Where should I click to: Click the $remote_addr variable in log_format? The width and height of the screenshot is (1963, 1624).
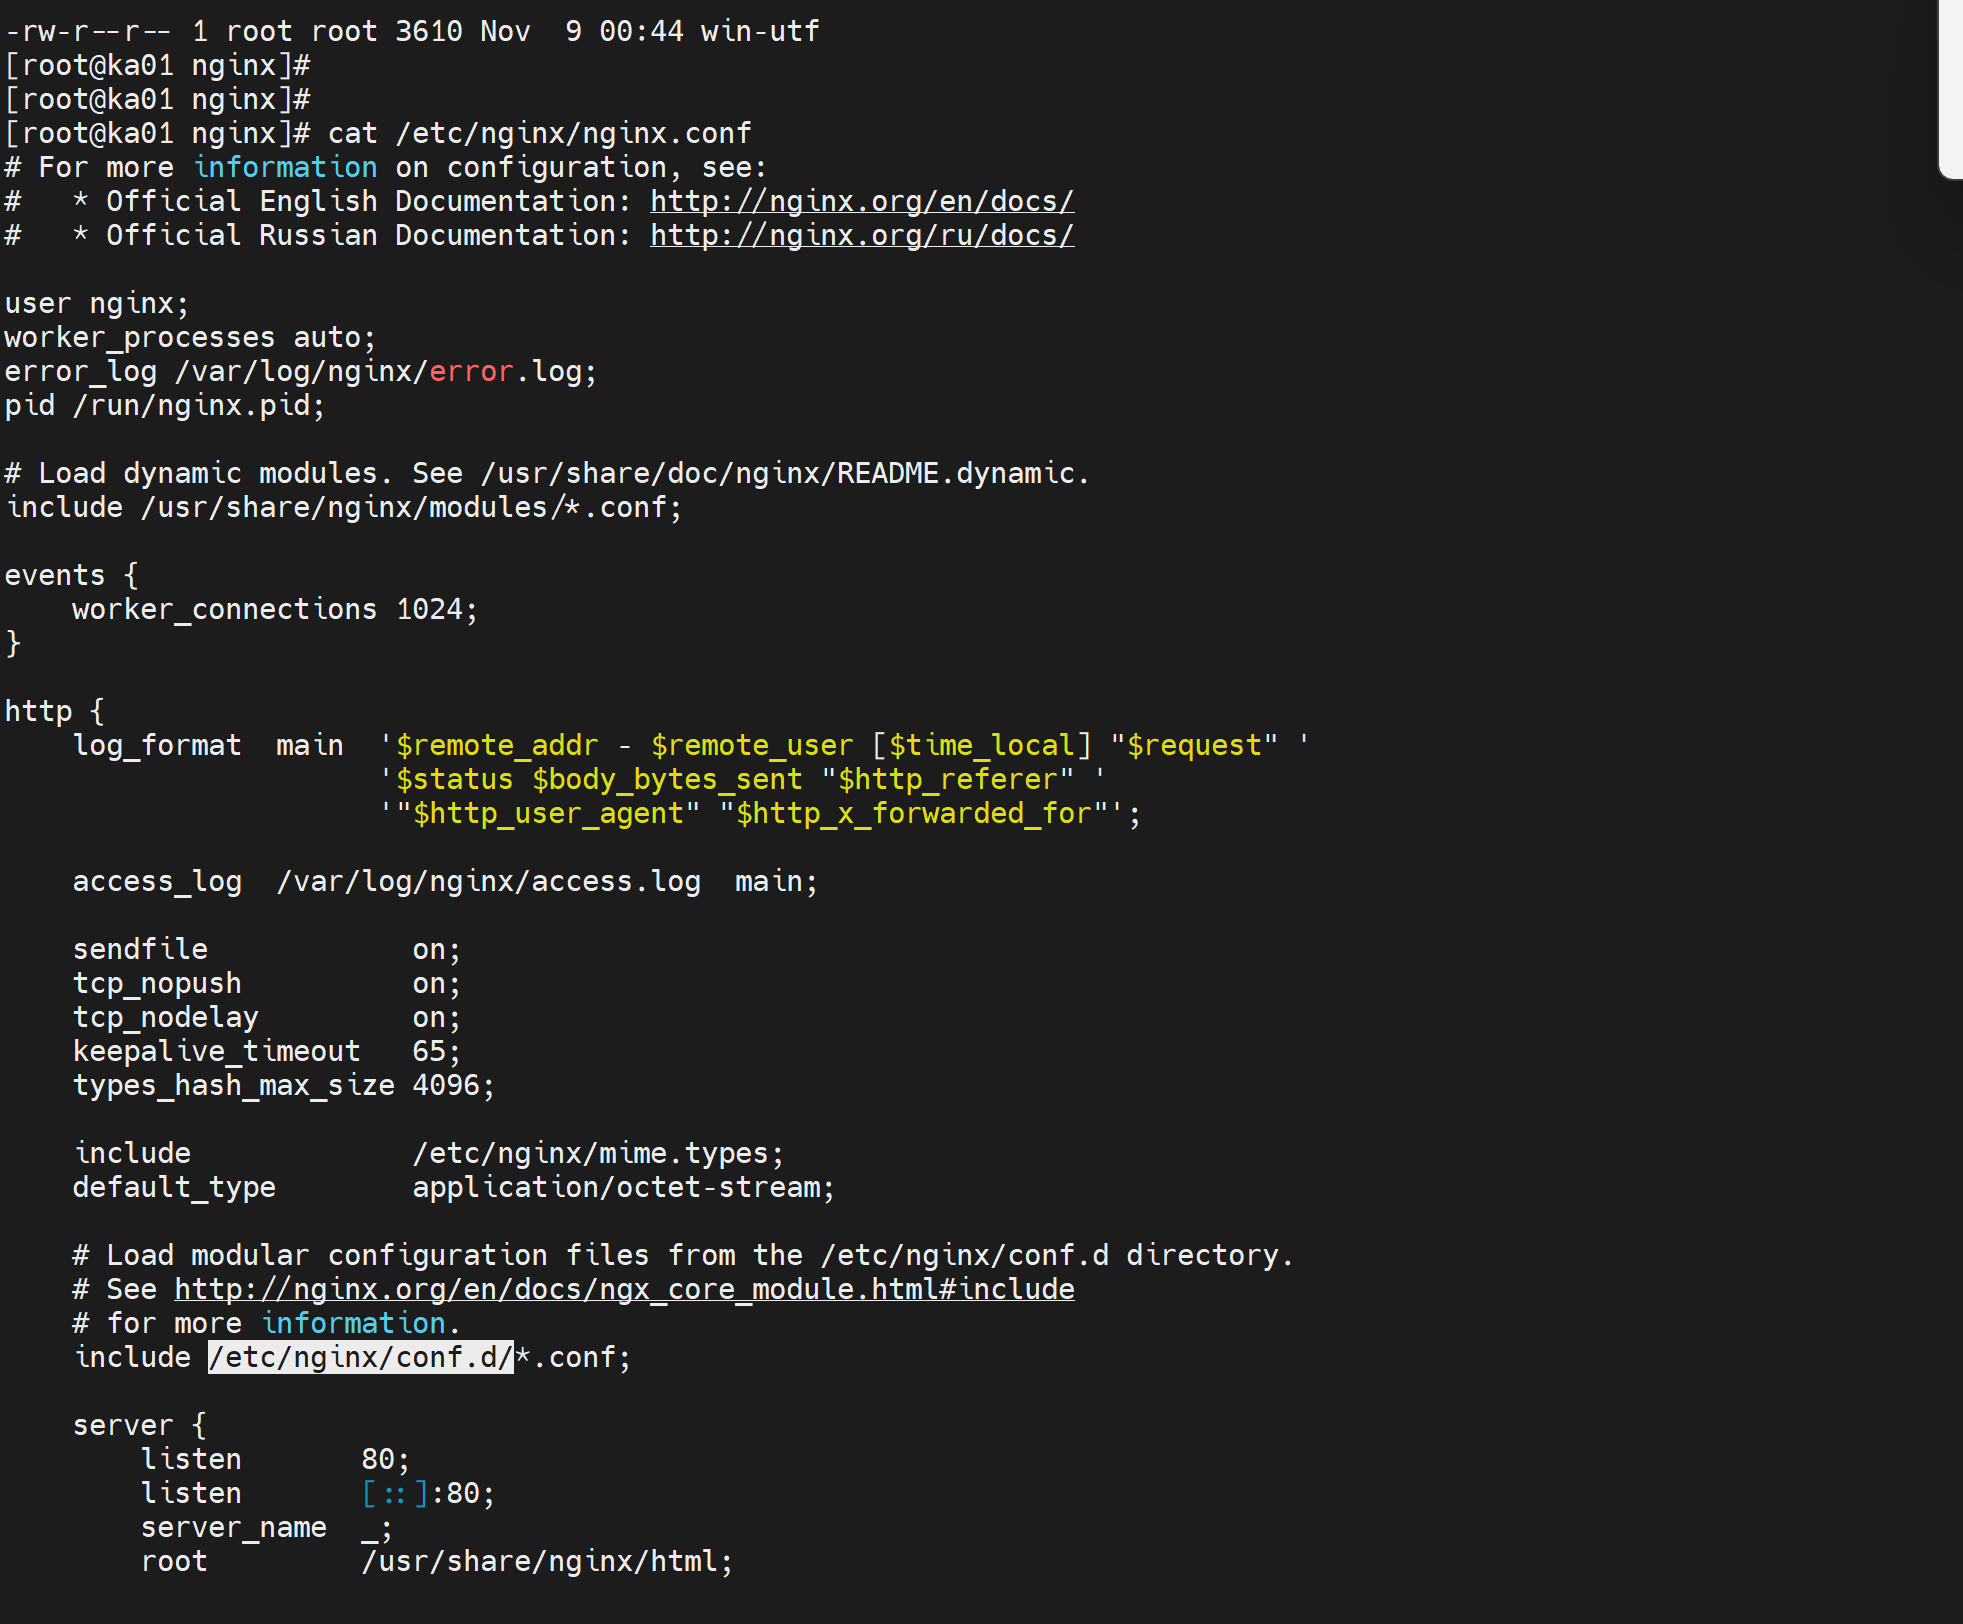497,745
